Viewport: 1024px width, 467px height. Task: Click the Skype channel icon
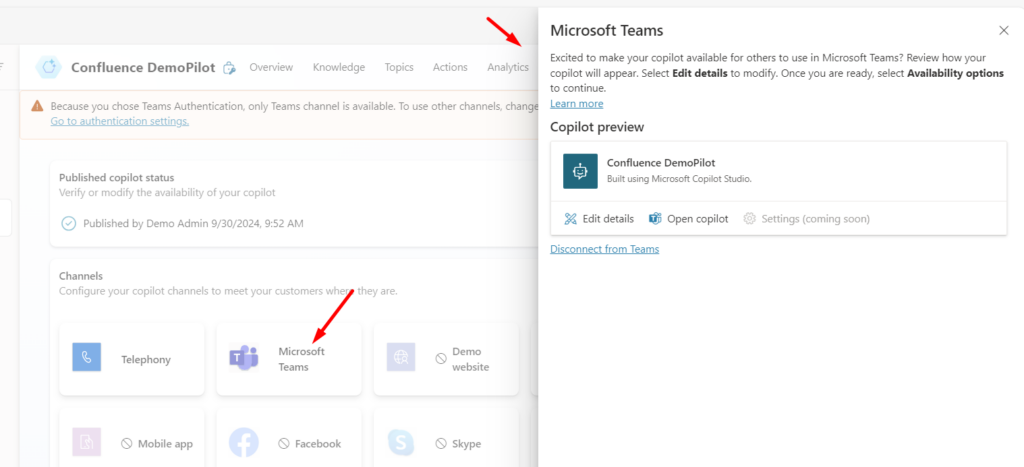coord(401,443)
